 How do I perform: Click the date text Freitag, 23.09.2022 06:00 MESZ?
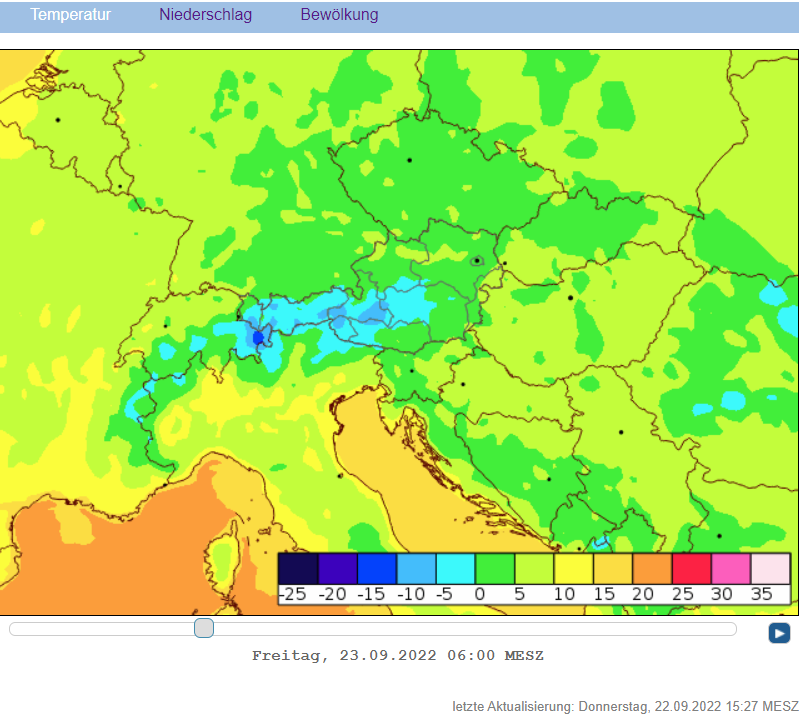point(397,655)
